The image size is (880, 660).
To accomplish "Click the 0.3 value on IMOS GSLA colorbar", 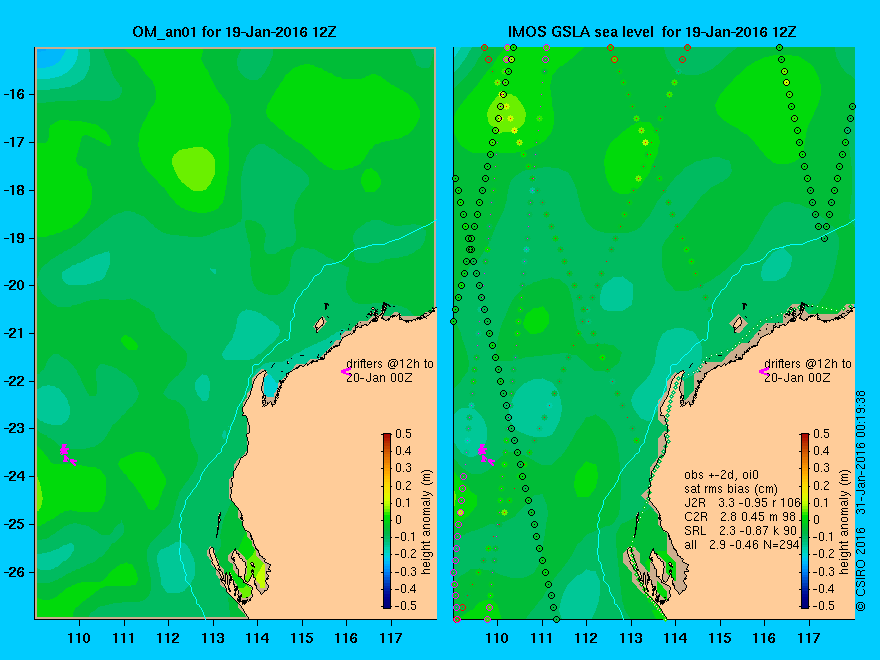I will point(822,468).
